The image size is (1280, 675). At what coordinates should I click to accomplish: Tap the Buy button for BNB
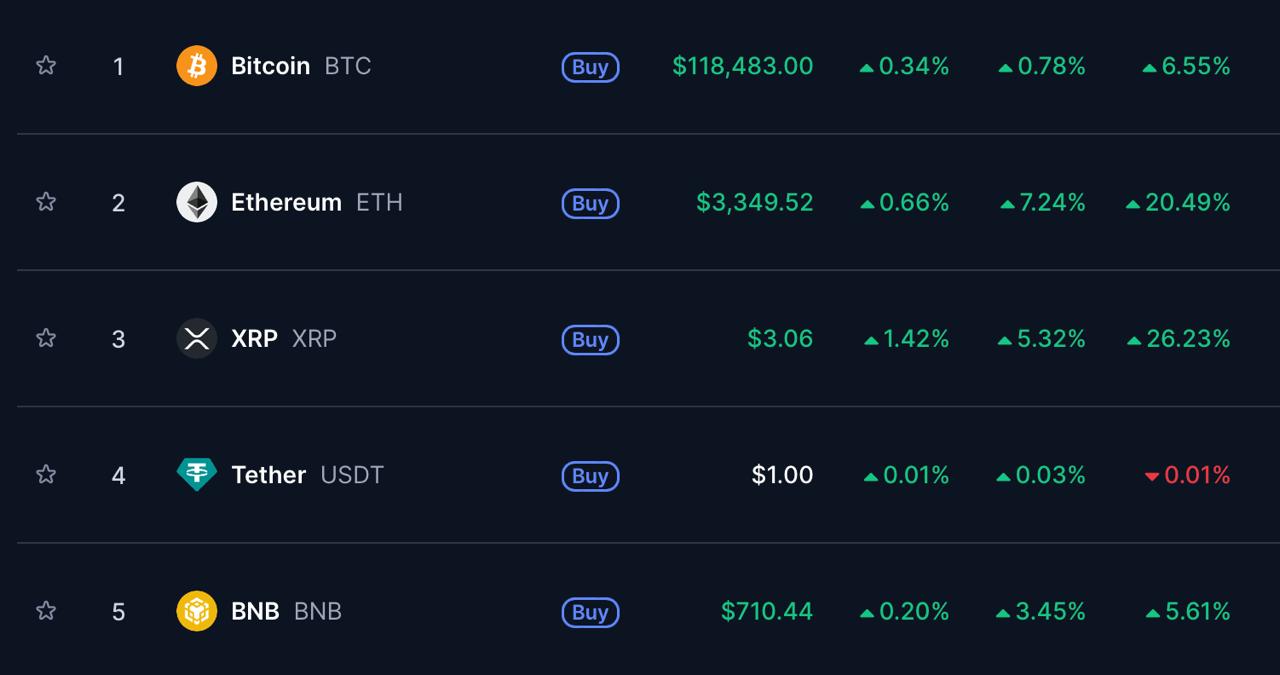590,612
